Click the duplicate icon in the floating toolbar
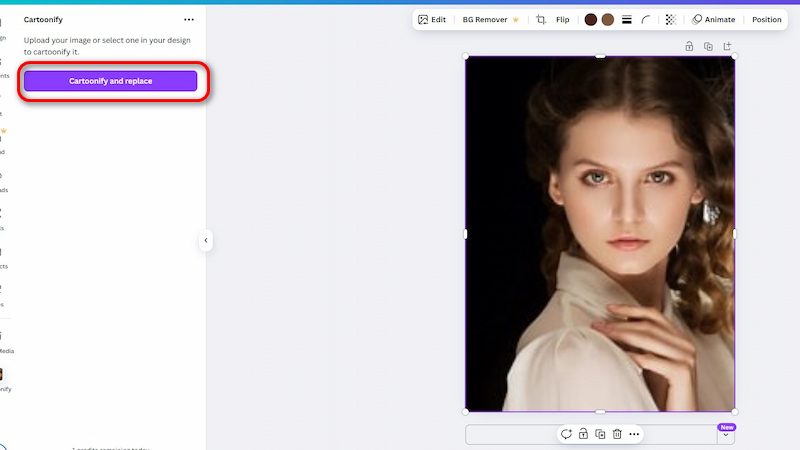This screenshot has width=800, height=450. tap(600, 434)
